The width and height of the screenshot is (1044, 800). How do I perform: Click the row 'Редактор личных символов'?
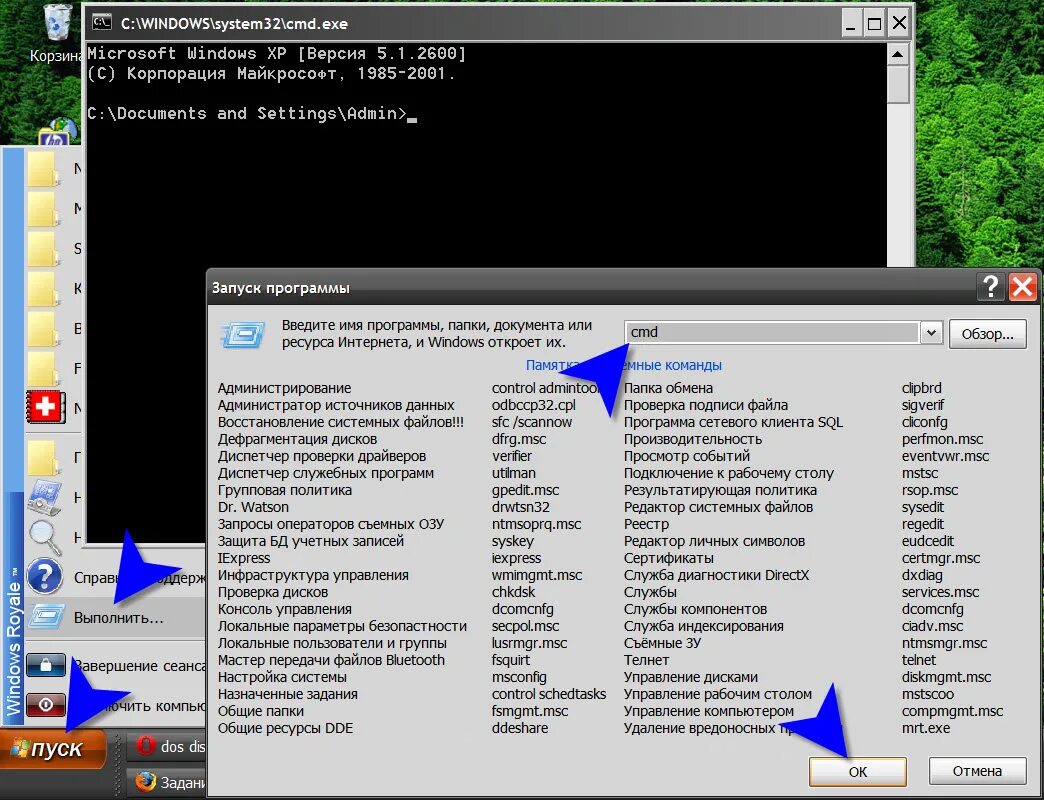[x=714, y=541]
